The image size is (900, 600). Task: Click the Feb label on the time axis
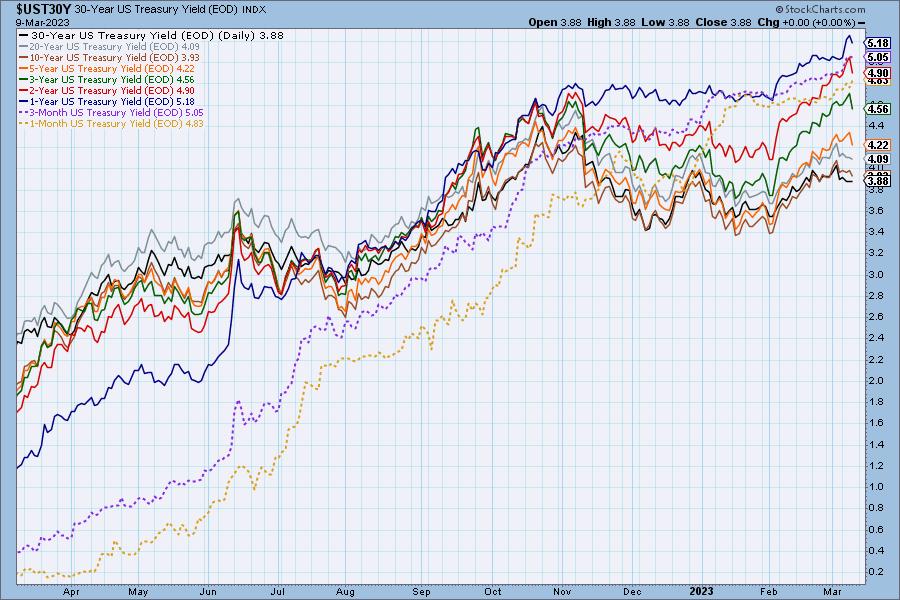click(769, 591)
